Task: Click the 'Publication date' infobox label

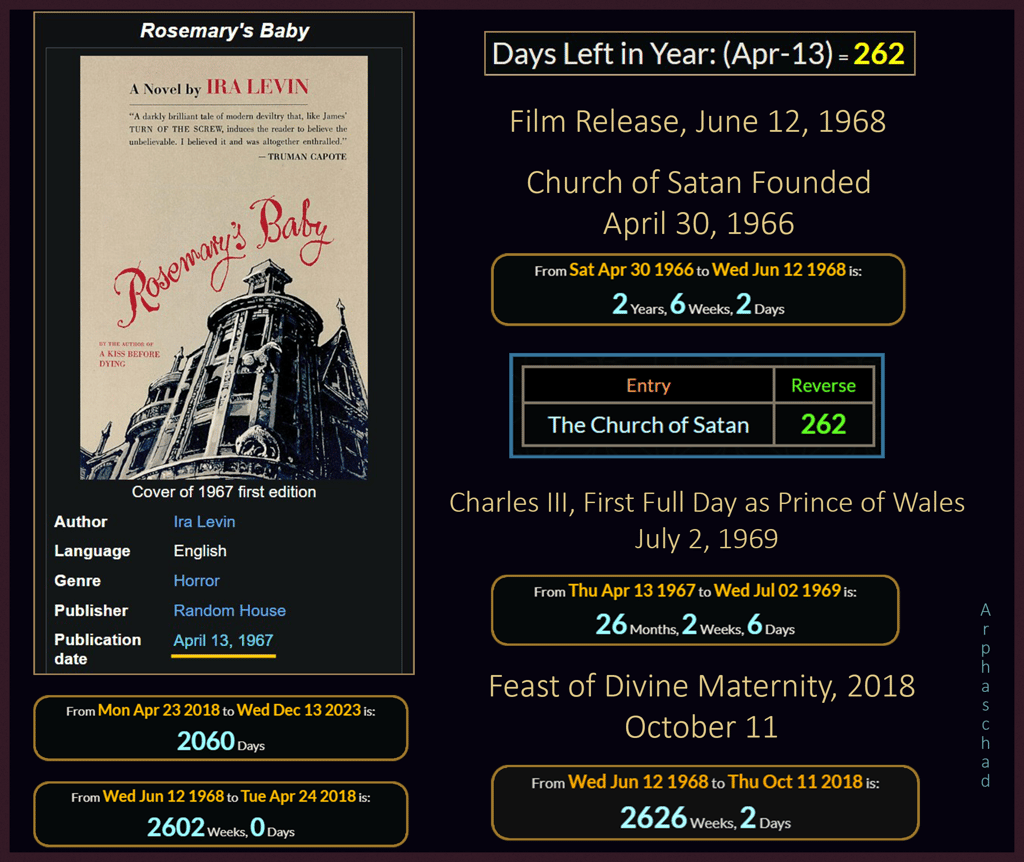Action: 97,649
